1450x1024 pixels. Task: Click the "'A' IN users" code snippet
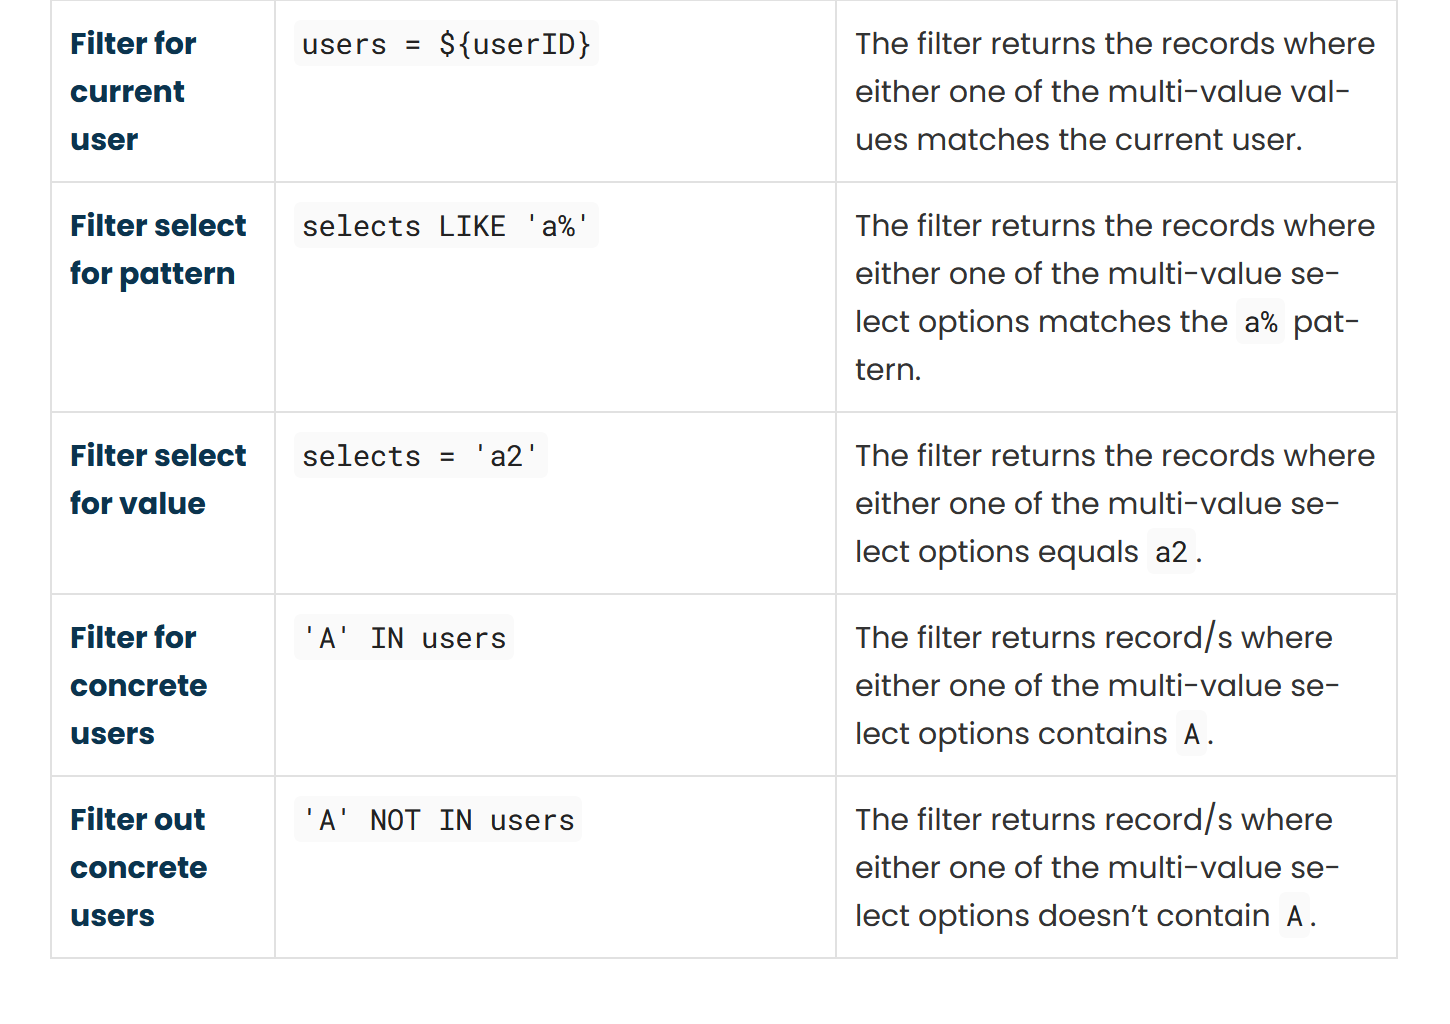tap(404, 638)
